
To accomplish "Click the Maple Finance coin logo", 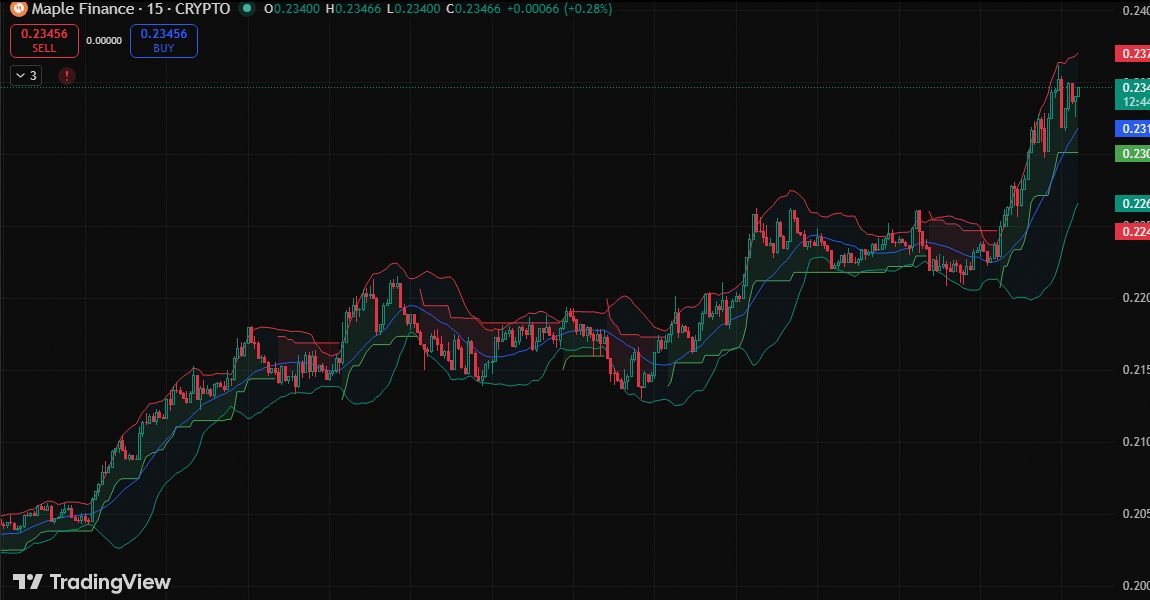I will tap(18, 9).
